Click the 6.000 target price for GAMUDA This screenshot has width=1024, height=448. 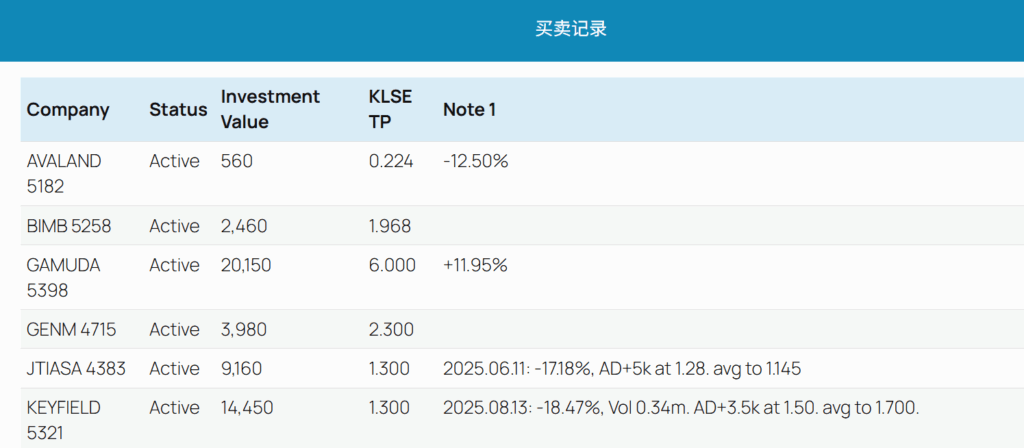[391, 265]
